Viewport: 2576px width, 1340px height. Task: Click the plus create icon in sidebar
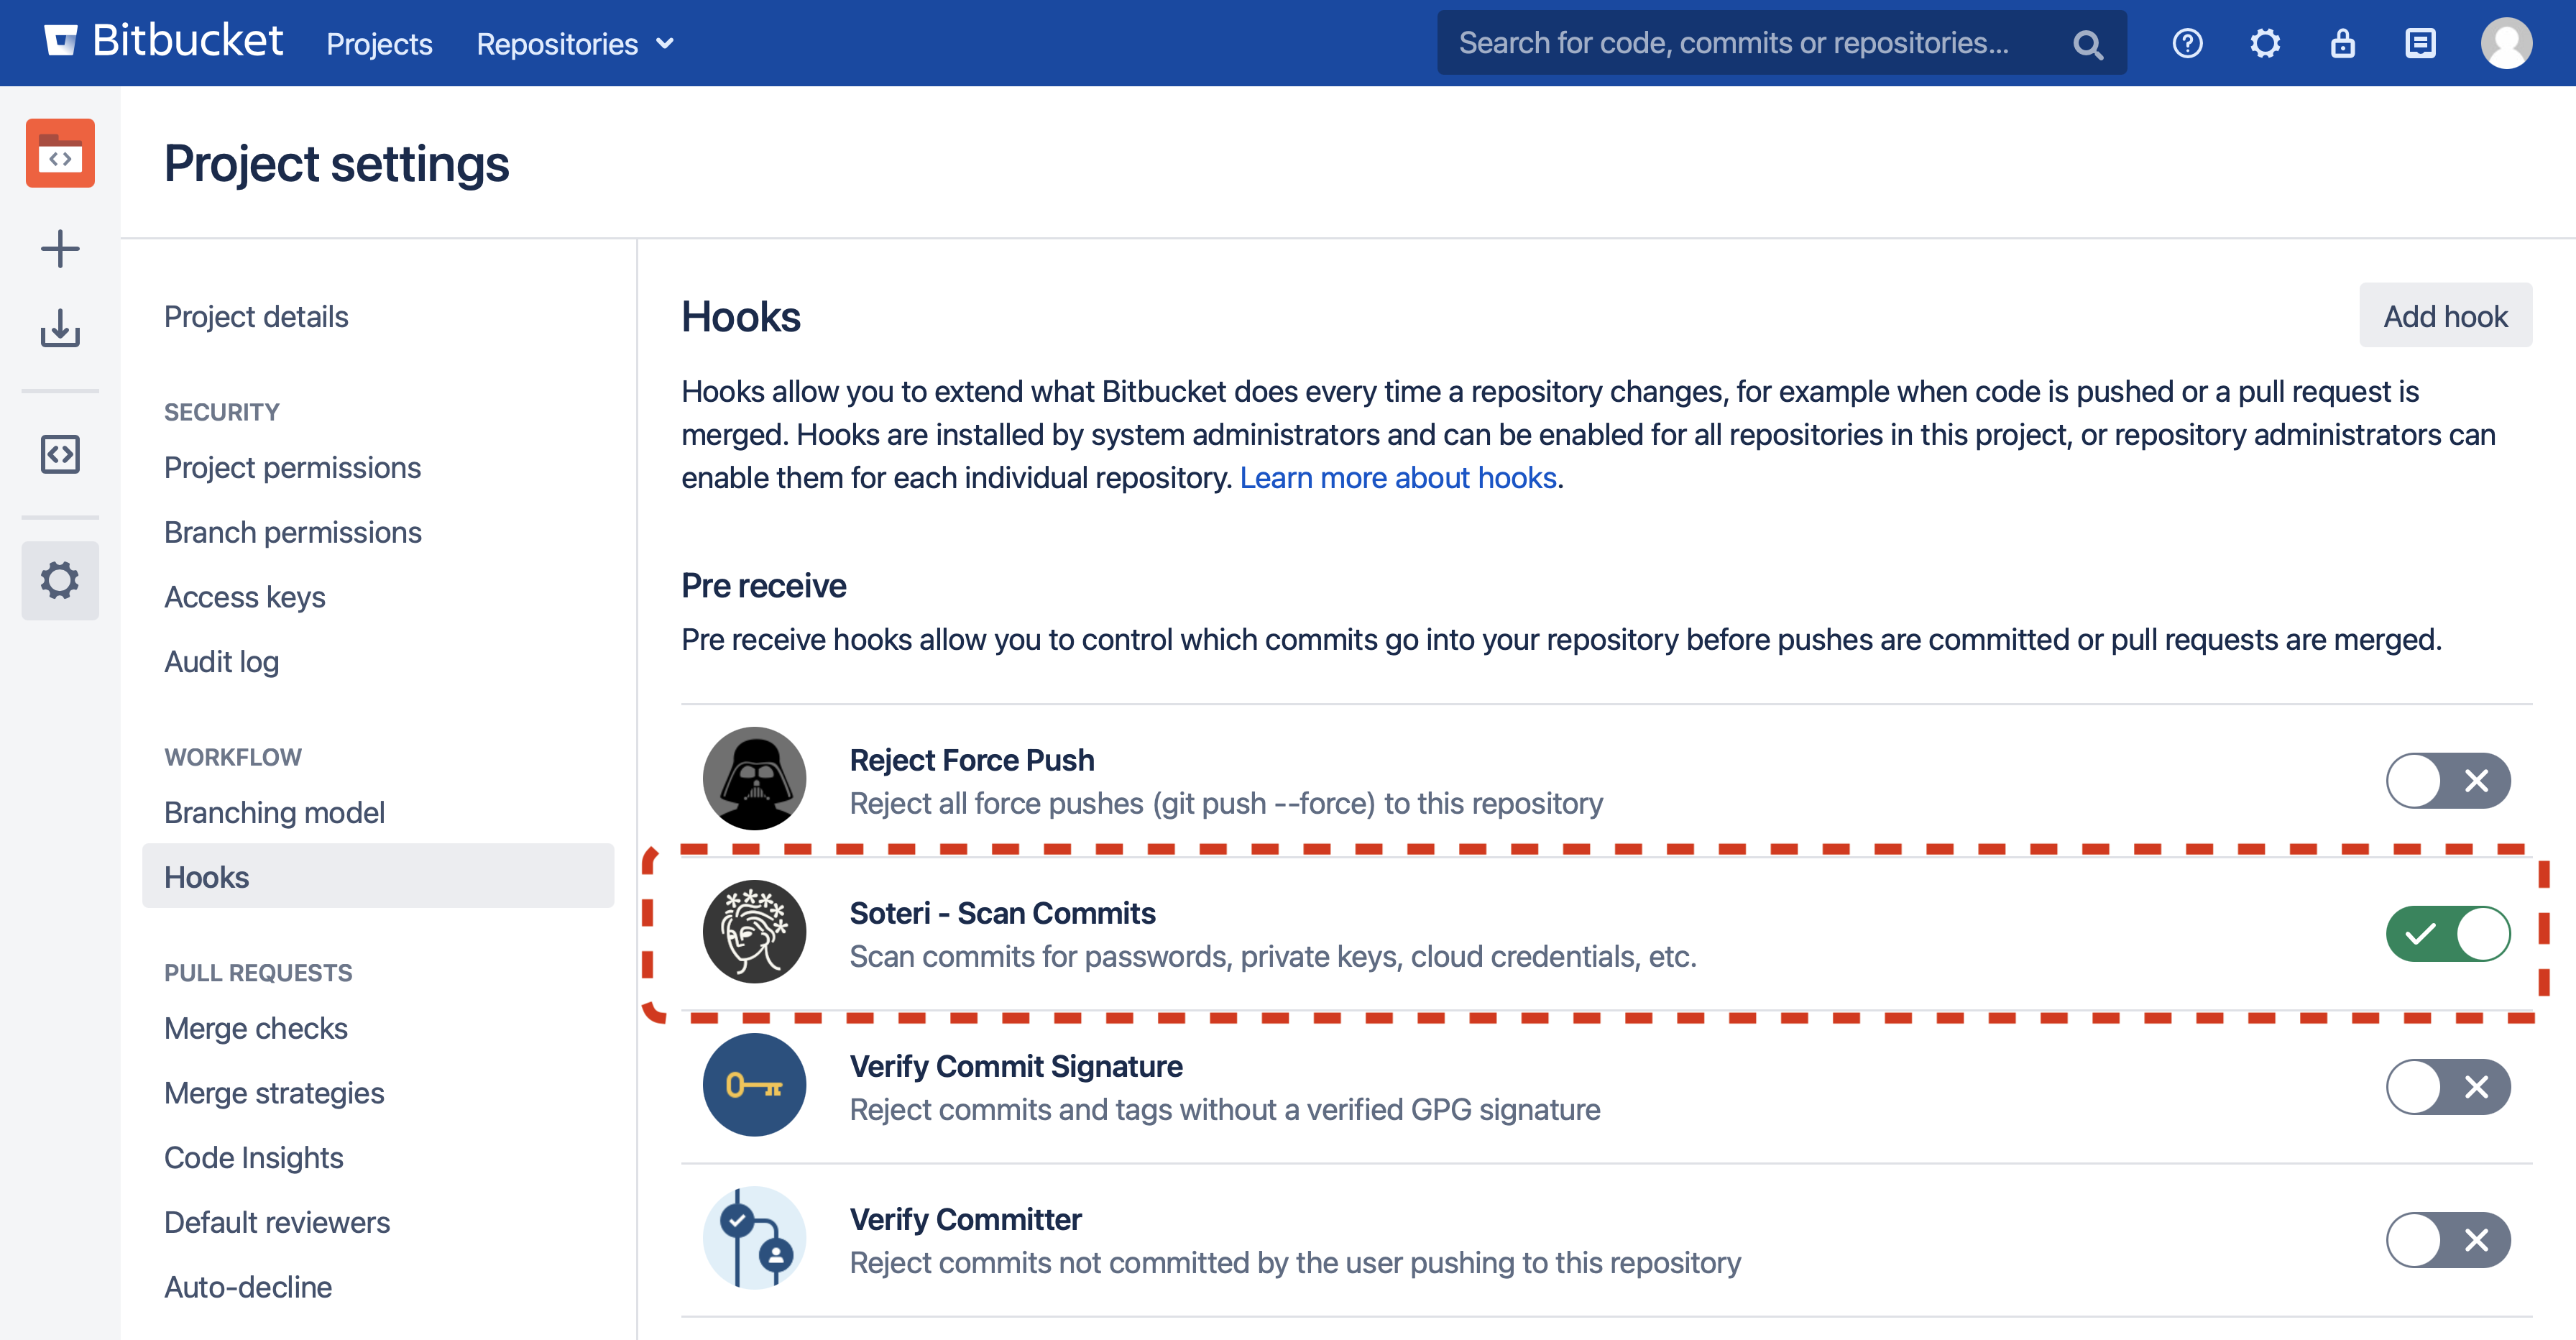coord(60,249)
